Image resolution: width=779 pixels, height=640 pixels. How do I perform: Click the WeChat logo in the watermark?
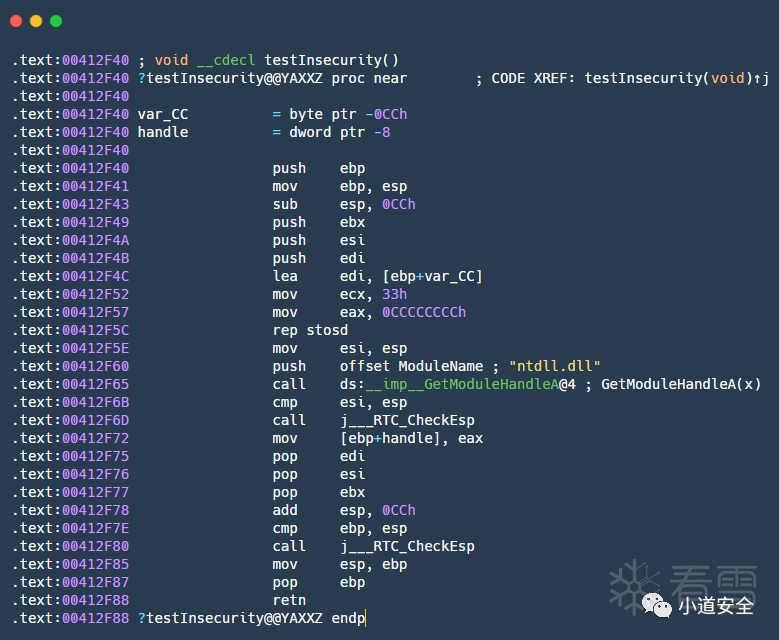657,605
